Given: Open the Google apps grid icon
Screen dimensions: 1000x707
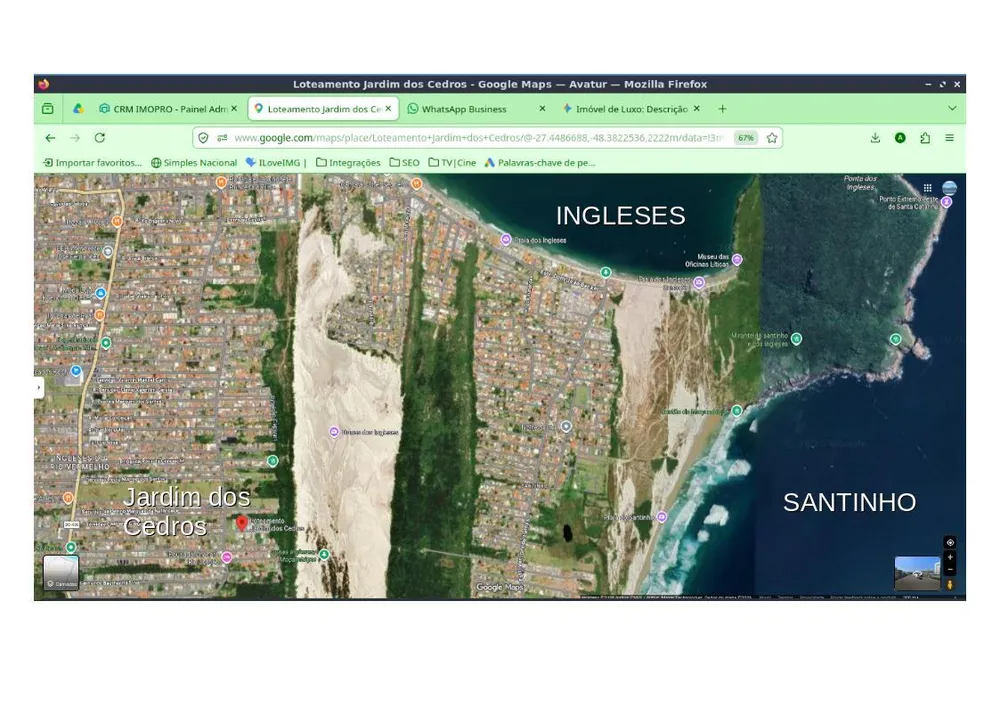Looking at the screenshot, I should [927, 187].
